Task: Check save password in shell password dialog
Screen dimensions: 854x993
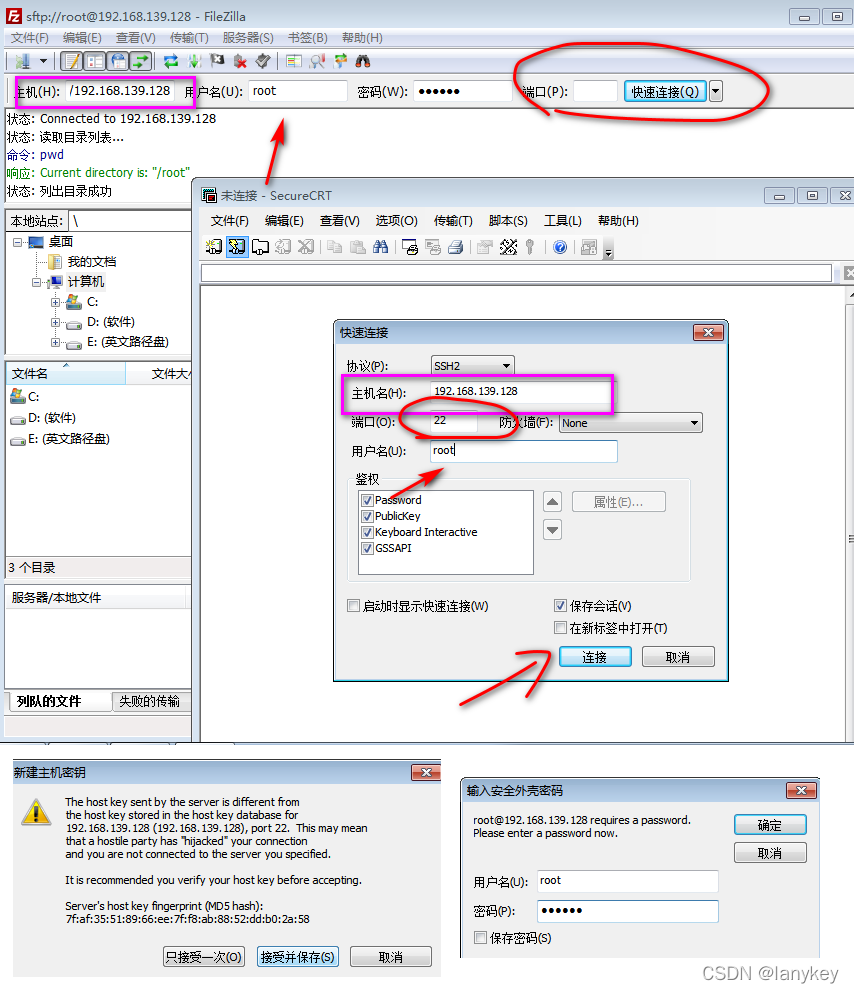Action: pos(480,937)
